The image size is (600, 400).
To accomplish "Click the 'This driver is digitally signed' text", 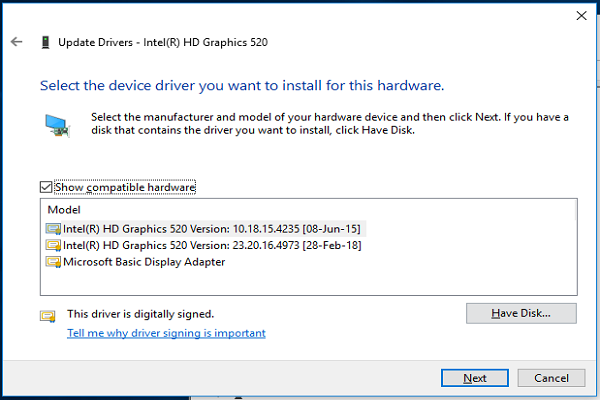I will pyautogui.click(x=140, y=314).
